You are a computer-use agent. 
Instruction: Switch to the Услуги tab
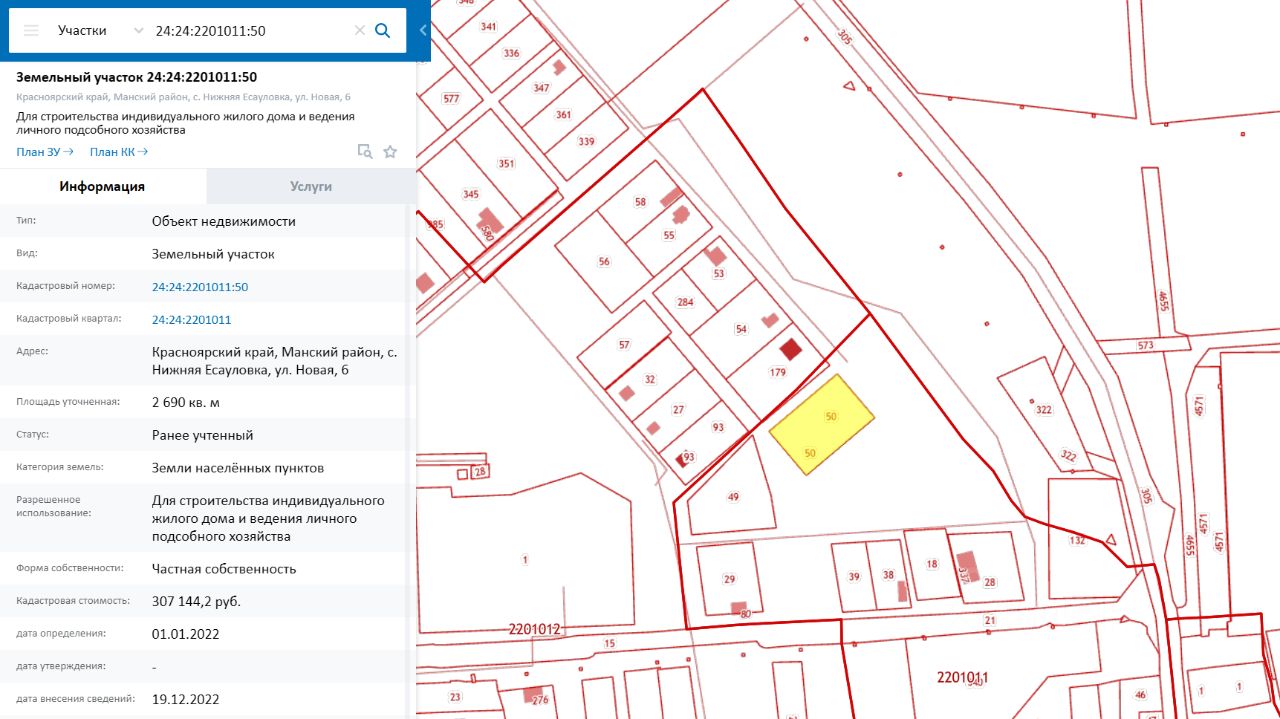[x=311, y=187]
